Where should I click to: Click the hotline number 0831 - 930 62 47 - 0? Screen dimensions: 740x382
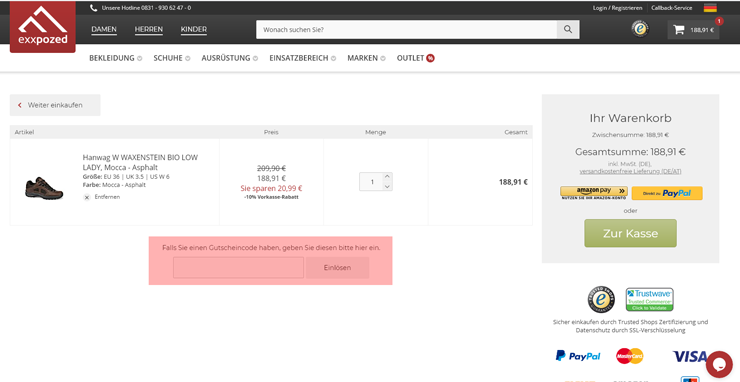pyautogui.click(x=166, y=8)
